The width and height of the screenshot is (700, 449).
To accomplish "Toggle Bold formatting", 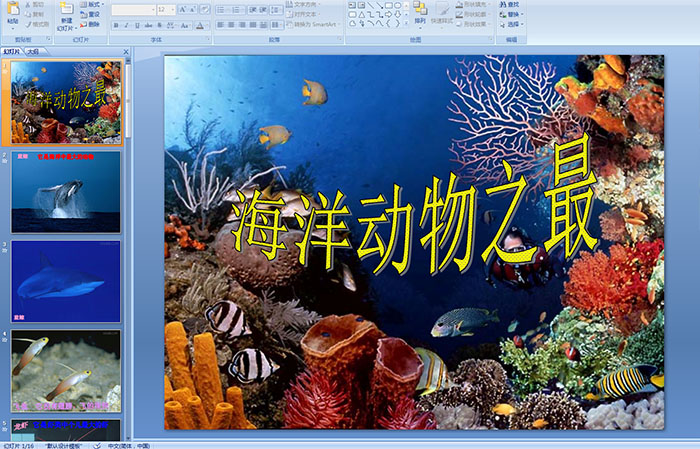I will click(116, 25).
